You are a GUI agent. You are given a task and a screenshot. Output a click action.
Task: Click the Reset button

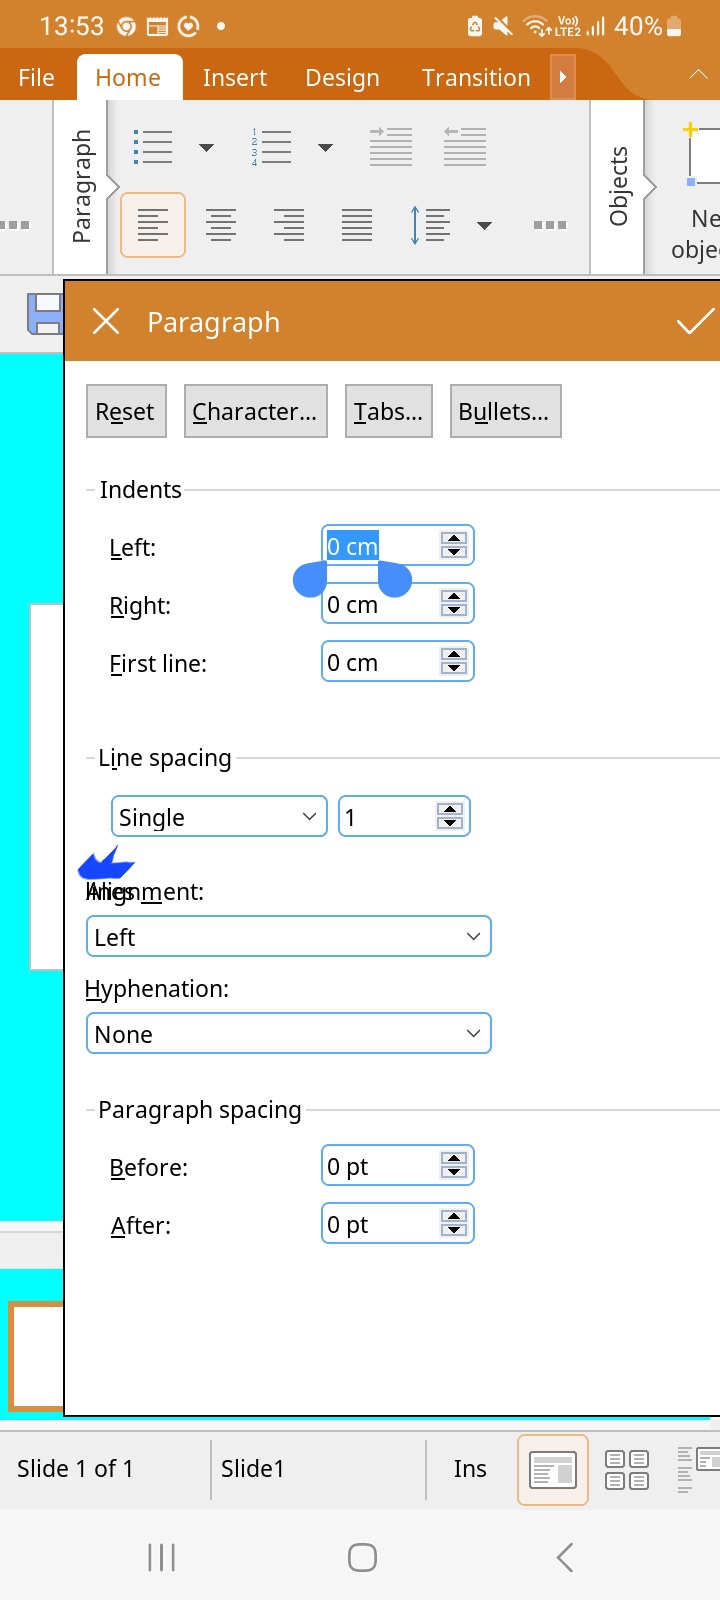[x=126, y=411]
